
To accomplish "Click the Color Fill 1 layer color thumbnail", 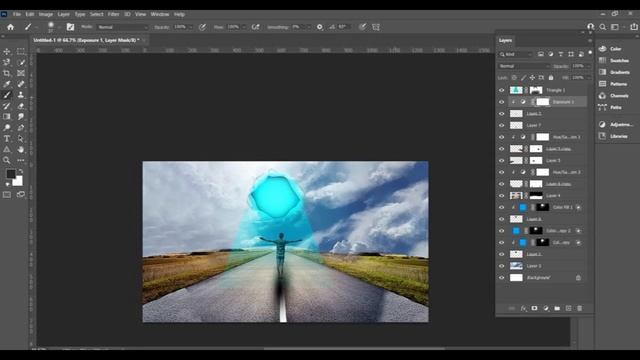I will click(523, 207).
